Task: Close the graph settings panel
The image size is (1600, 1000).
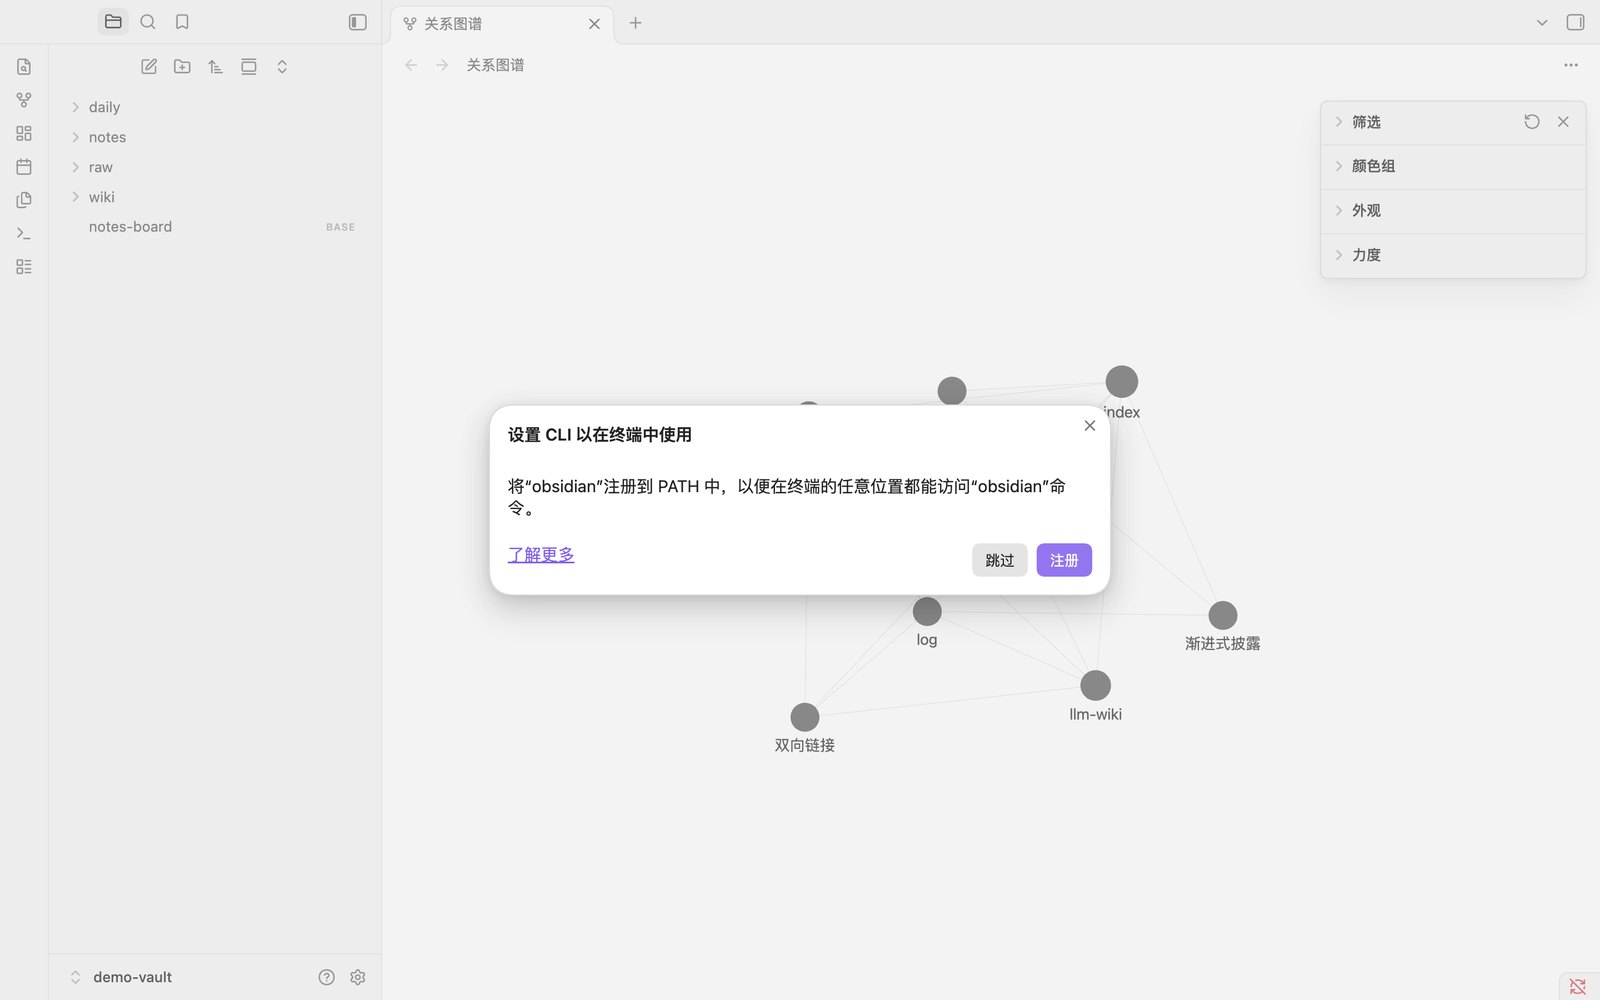Action: (x=1563, y=122)
